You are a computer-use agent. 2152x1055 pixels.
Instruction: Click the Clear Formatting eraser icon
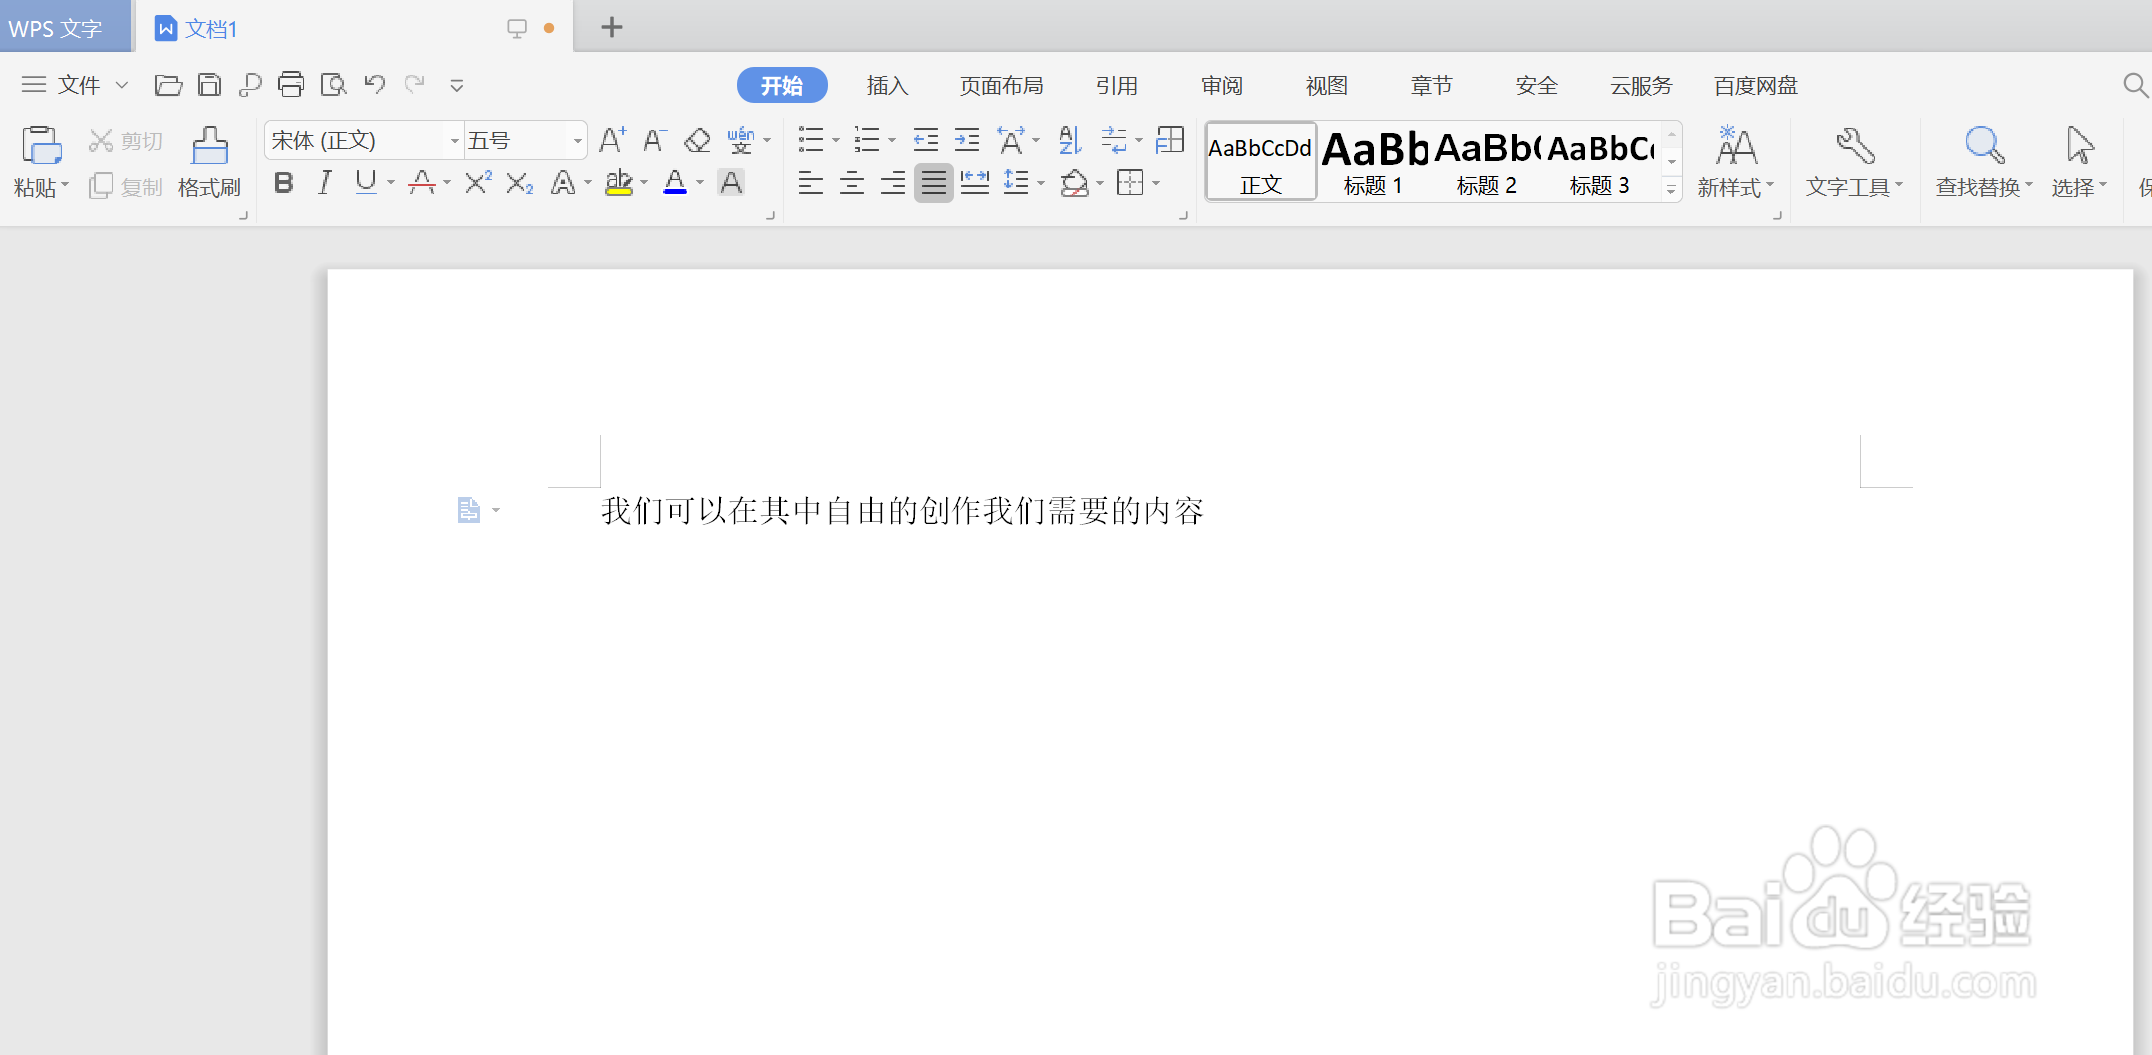(697, 140)
